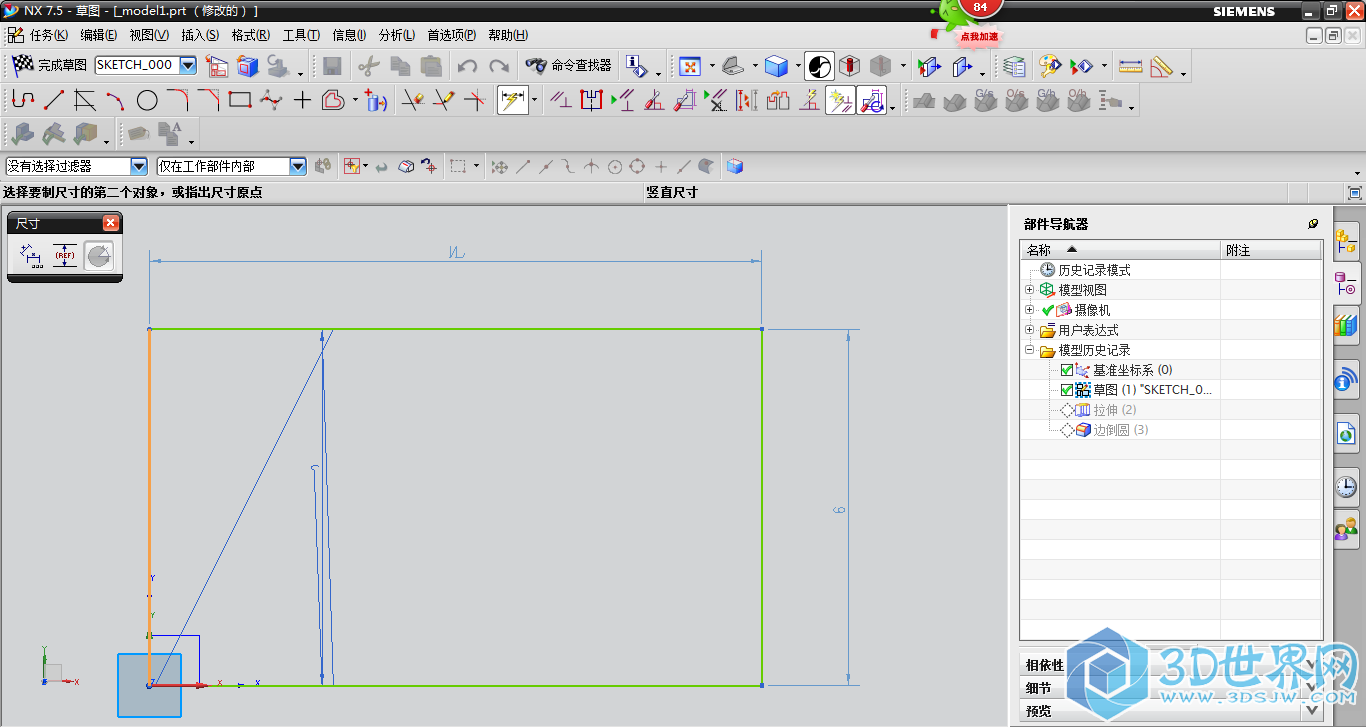This screenshot has width=1366, height=728.
Task: Open the 编辑(E) menu
Action: tap(99, 35)
